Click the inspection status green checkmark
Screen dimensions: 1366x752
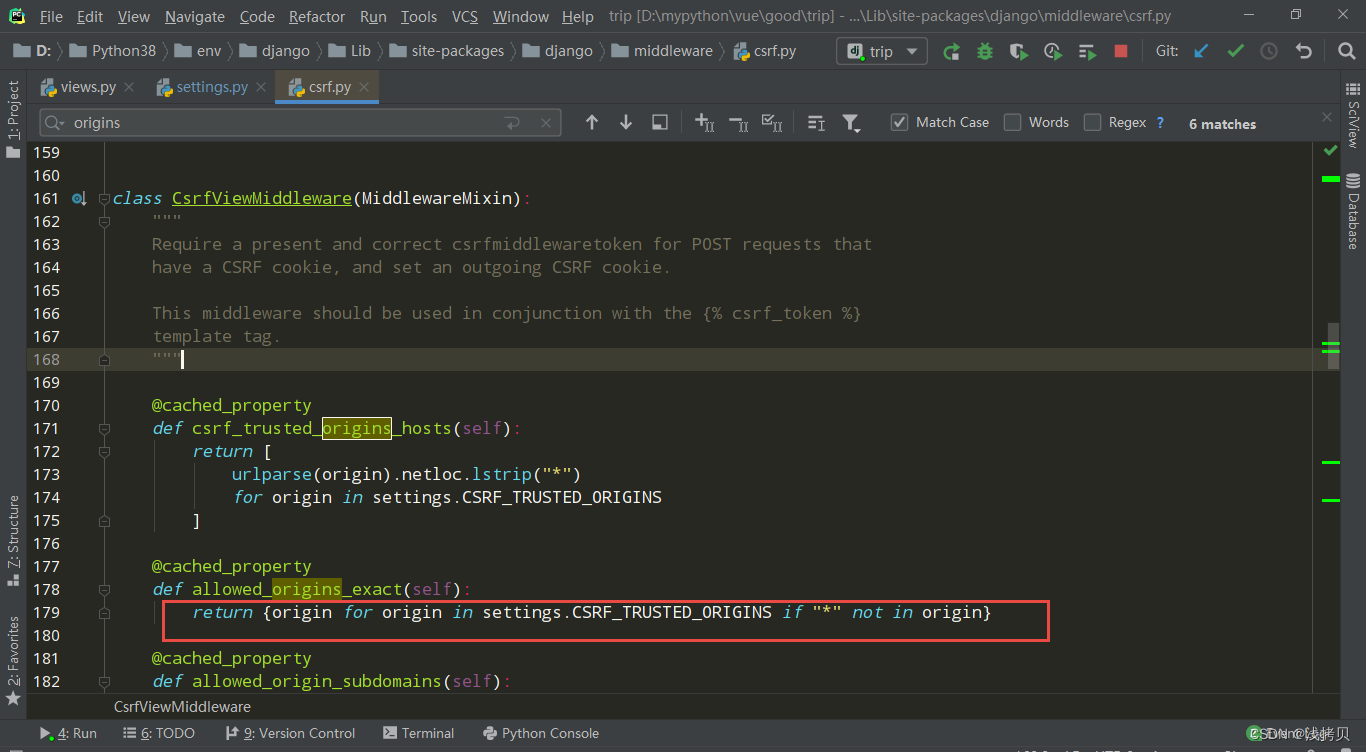coord(1330,150)
